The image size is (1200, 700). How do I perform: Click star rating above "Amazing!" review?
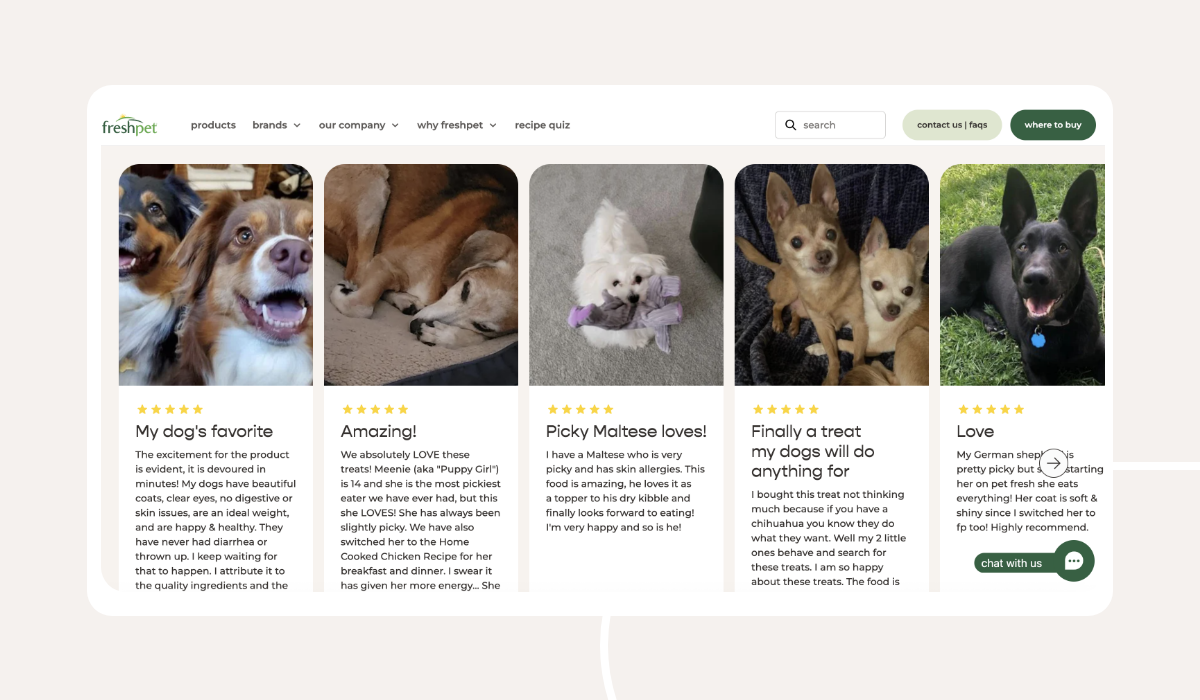coord(375,409)
